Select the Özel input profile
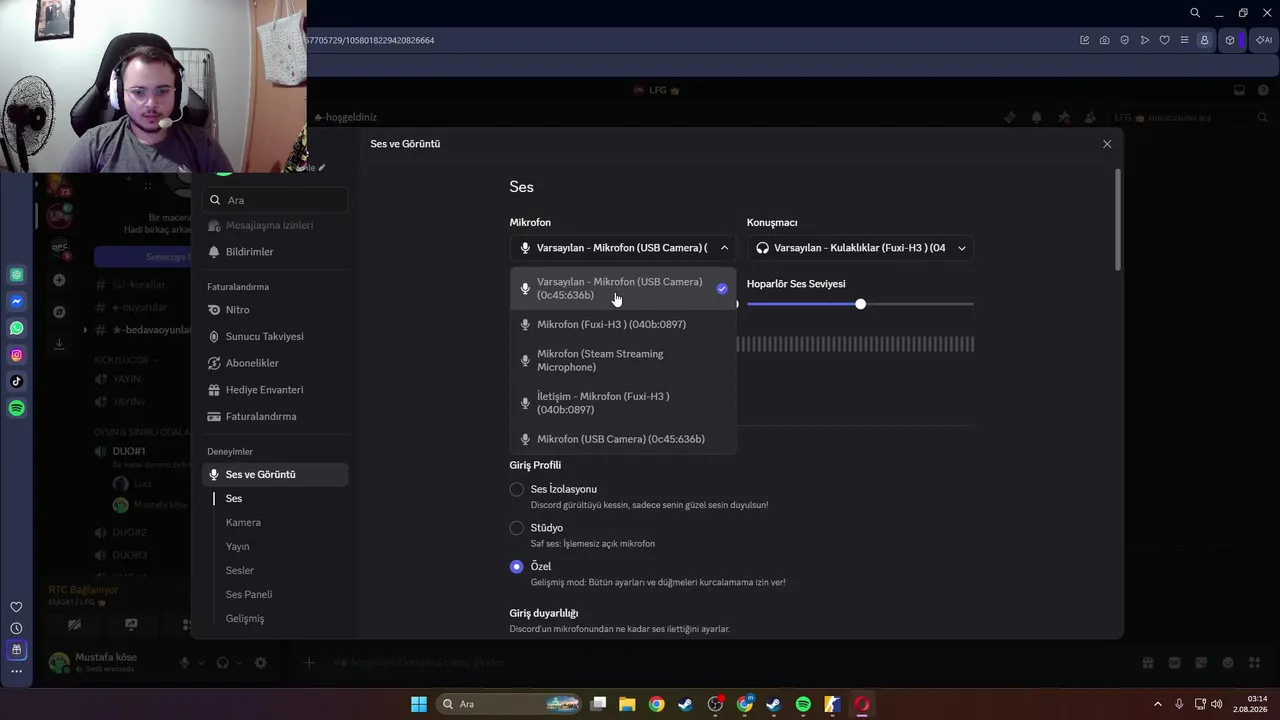Screen dimensions: 1280x720 517,567
